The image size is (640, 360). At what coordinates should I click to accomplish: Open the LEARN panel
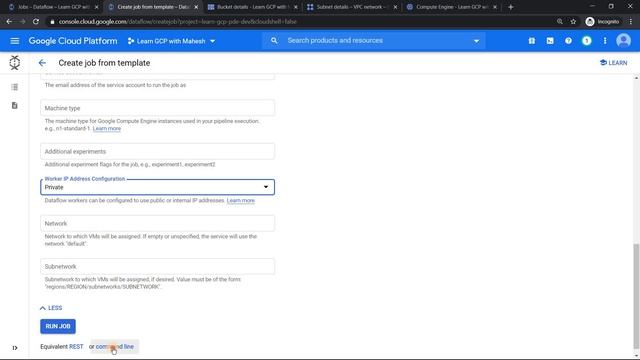(x=613, y=63)
